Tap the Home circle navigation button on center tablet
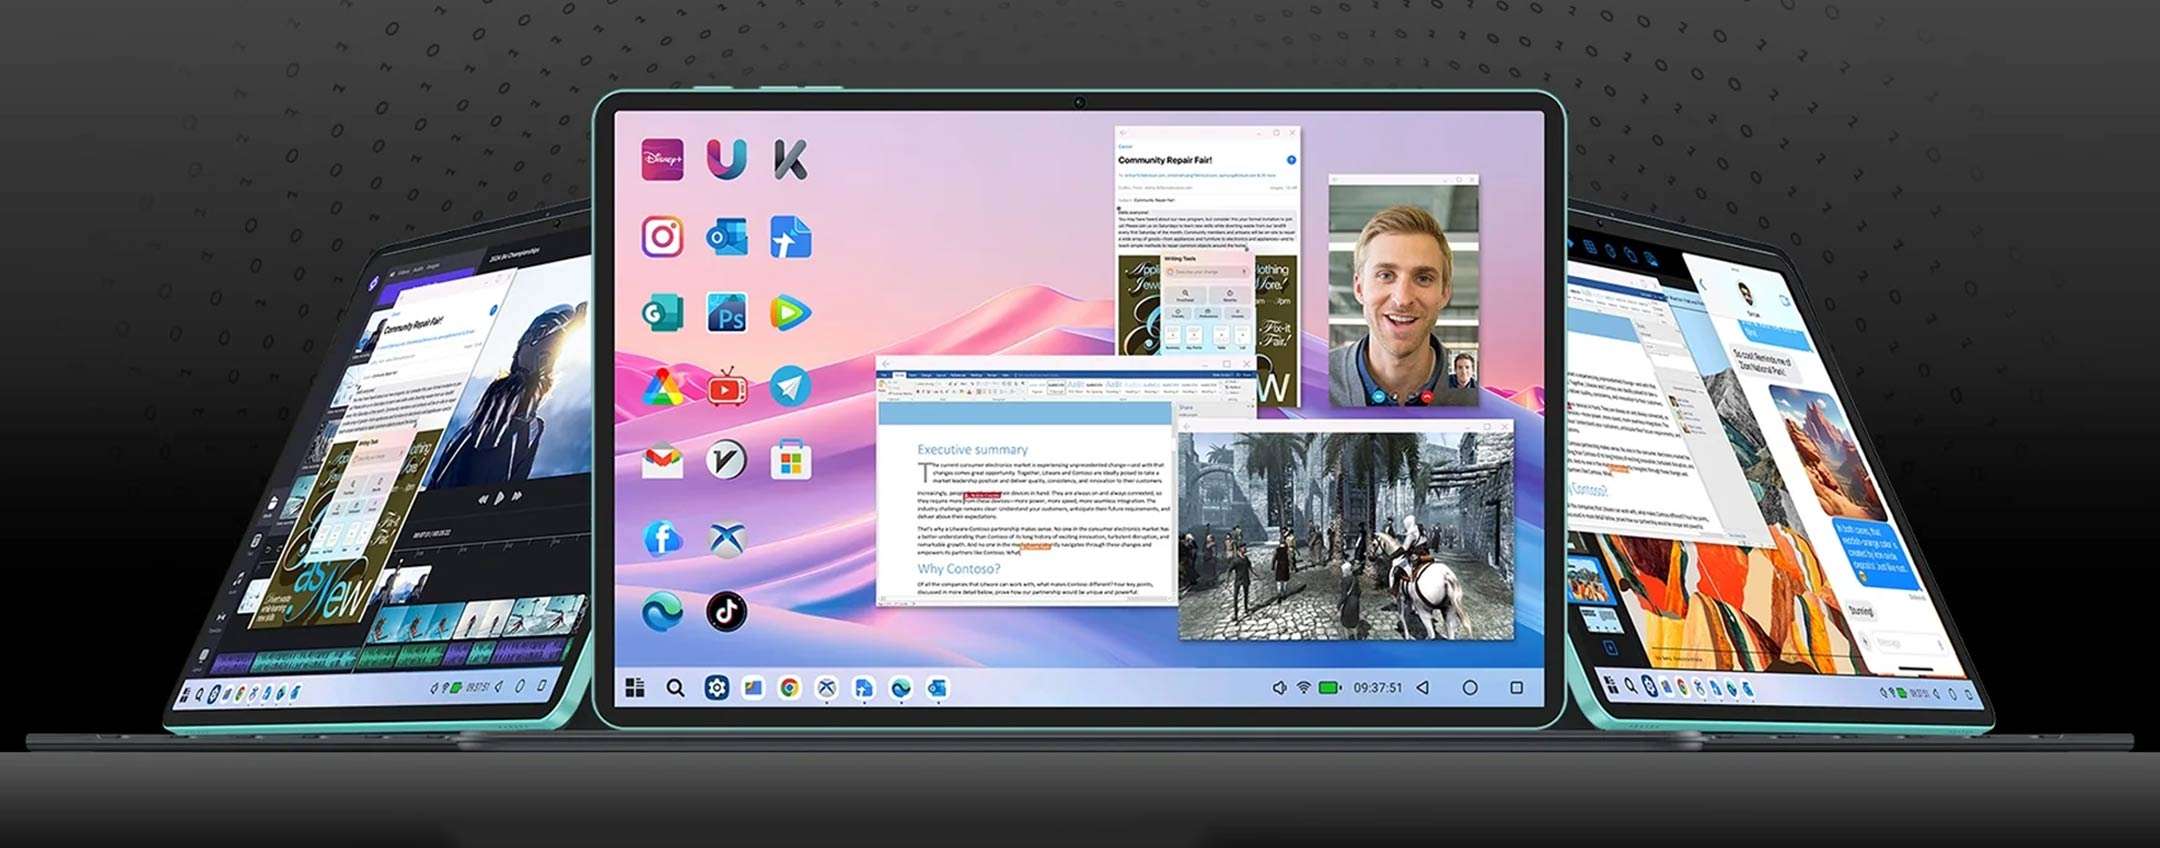Image resolution: width=2160 pixels, height=848 pixels. coord(1470,688)
